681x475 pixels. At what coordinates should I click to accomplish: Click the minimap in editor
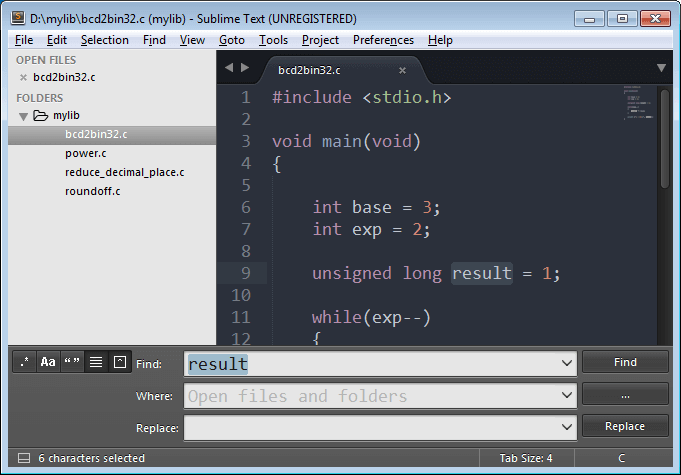(x=638, y=102)
